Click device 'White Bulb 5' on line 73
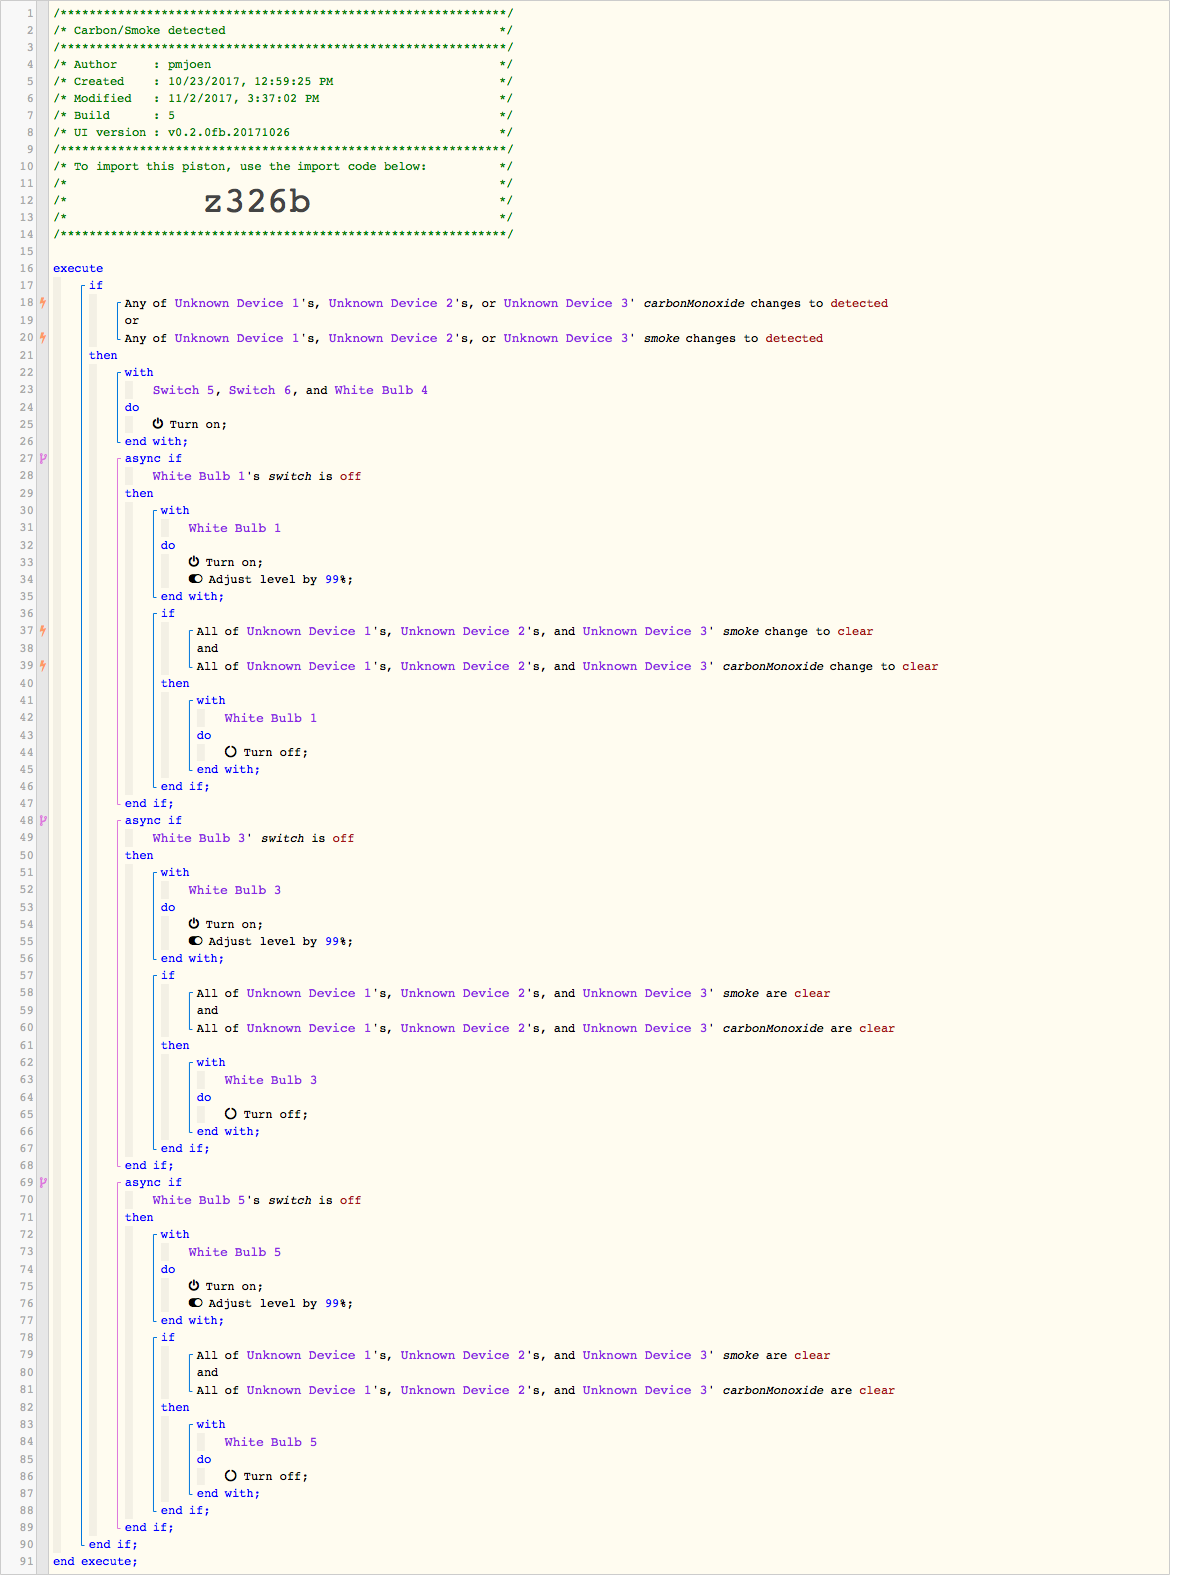Viewport: 1178px width, 1583px height. (235, 1252)
